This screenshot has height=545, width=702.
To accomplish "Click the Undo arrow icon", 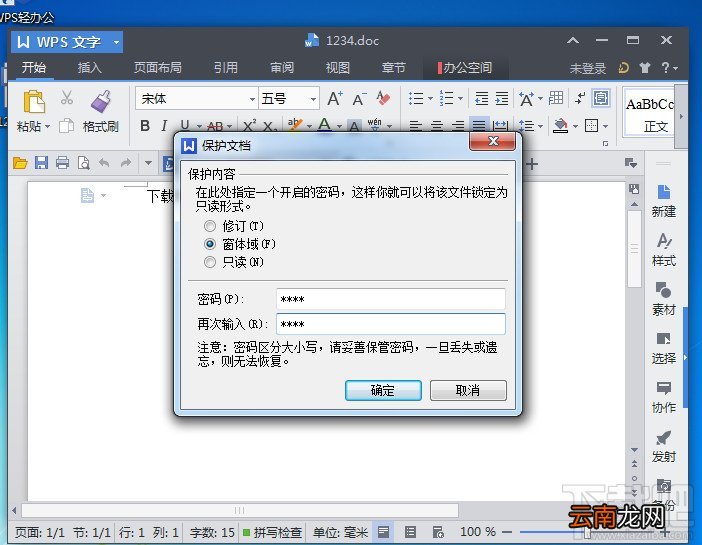I will click(104, 163).
